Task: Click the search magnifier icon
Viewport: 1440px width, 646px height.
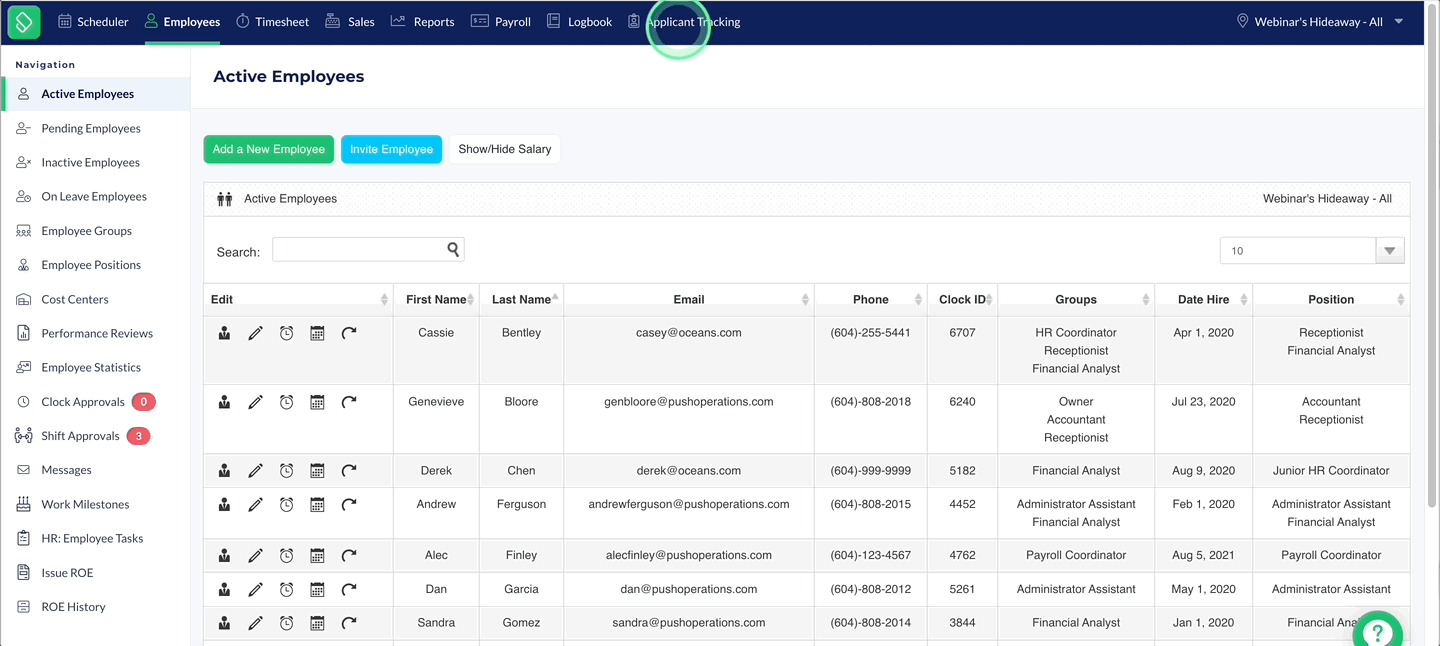Action: 453,250
